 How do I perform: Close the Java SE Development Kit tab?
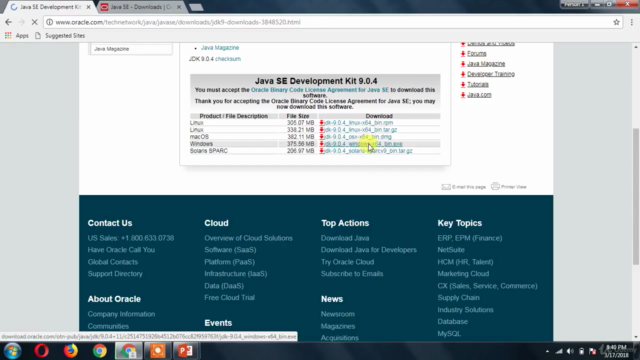point(88,7)
